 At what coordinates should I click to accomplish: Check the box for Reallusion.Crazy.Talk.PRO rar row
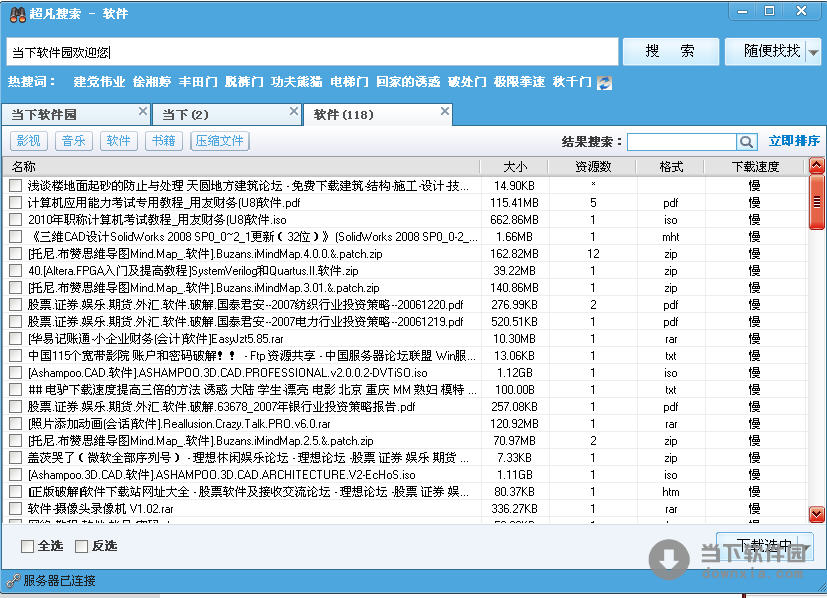click(16, 423)
